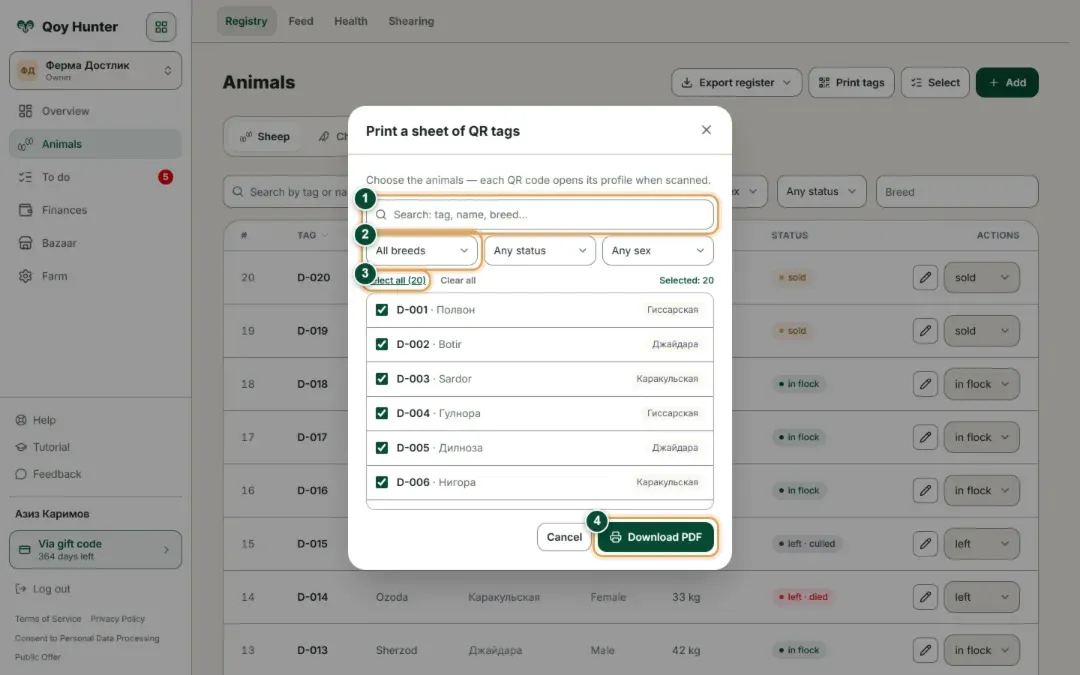This screenshot has width=1080, height=675.
Task: Click Clear all in dialog
Action: (458, 280)
